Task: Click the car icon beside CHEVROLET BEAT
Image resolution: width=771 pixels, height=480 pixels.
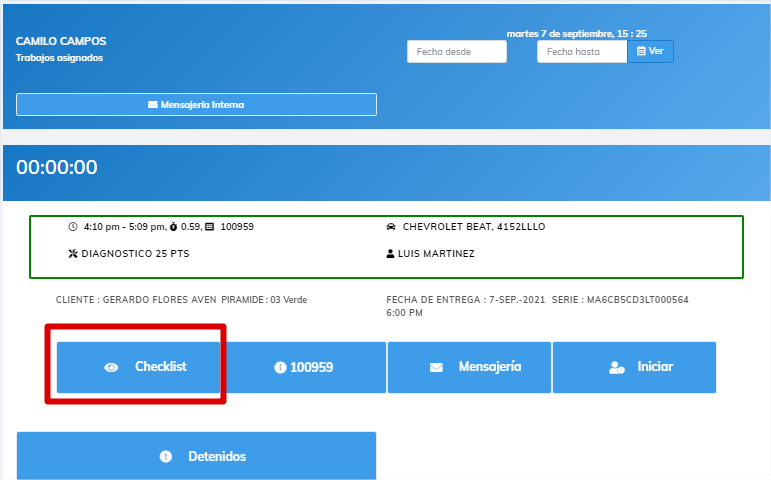Action: pyautogui.click(x=391, y=227)
